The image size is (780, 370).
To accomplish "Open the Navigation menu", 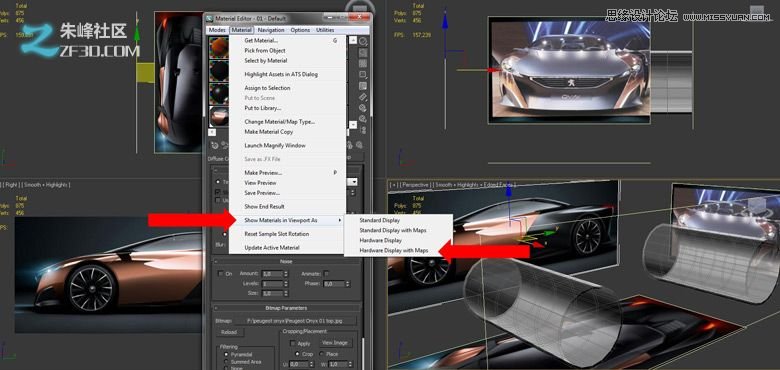I will [x=271, y=30].
